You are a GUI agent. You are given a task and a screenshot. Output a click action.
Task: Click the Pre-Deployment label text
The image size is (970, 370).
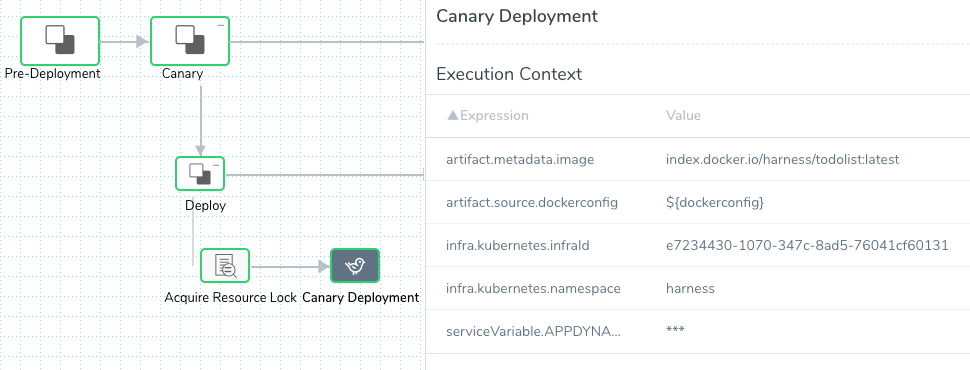click(53, 74)
